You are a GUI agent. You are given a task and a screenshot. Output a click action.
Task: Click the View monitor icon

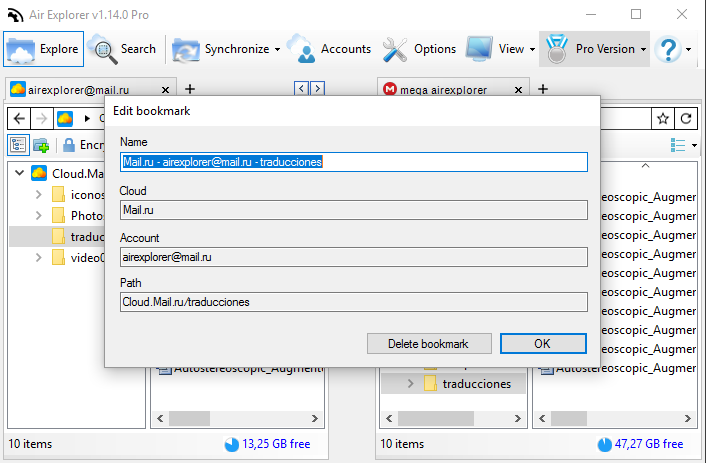(x=479, y=49)
